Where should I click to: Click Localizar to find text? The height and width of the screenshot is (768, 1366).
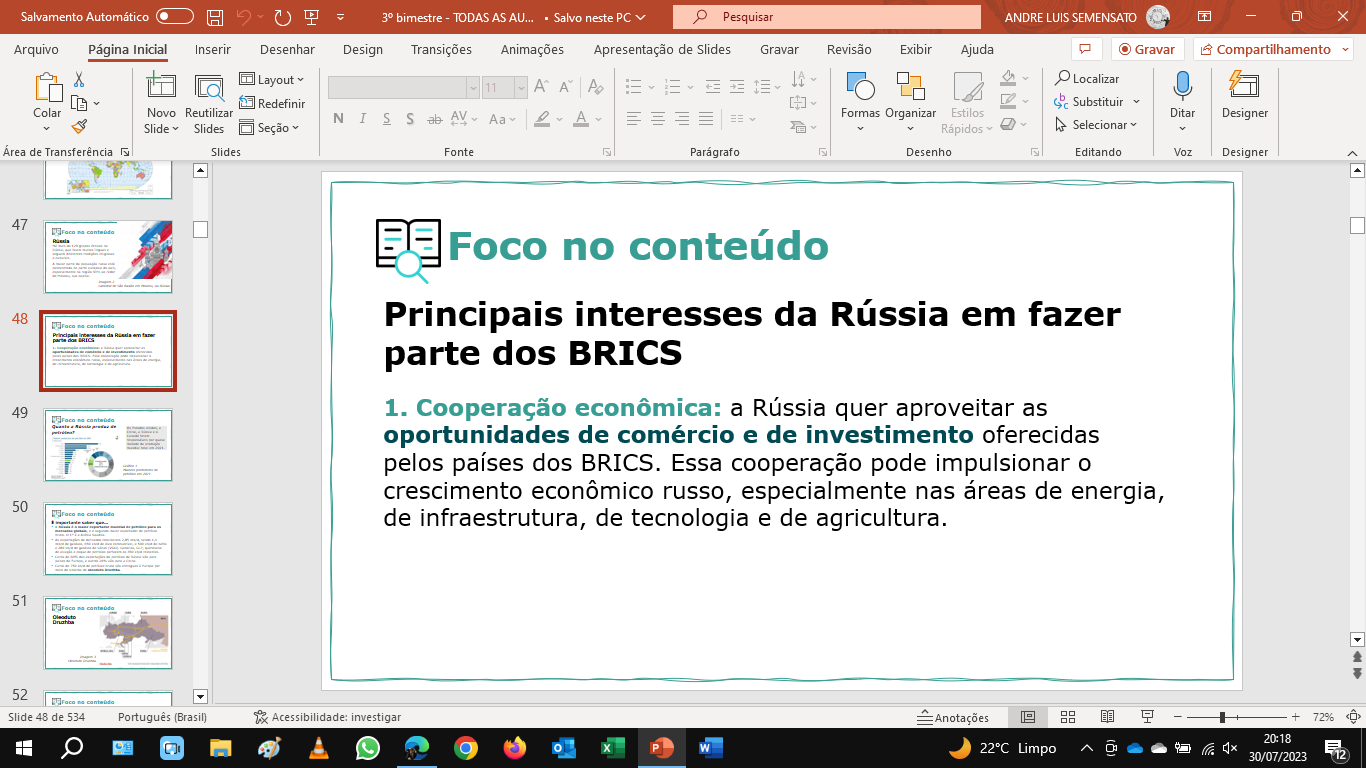(1087, 78)
